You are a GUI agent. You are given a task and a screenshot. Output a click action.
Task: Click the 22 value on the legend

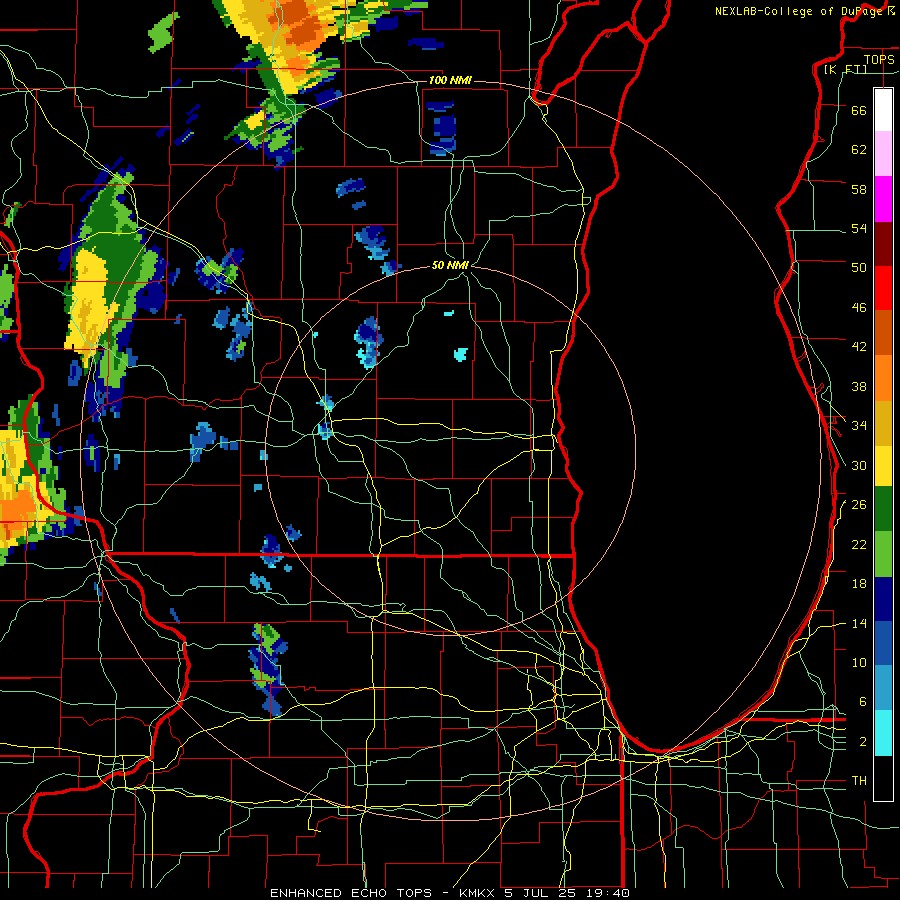pyautogui.click(x=859, y=544)
